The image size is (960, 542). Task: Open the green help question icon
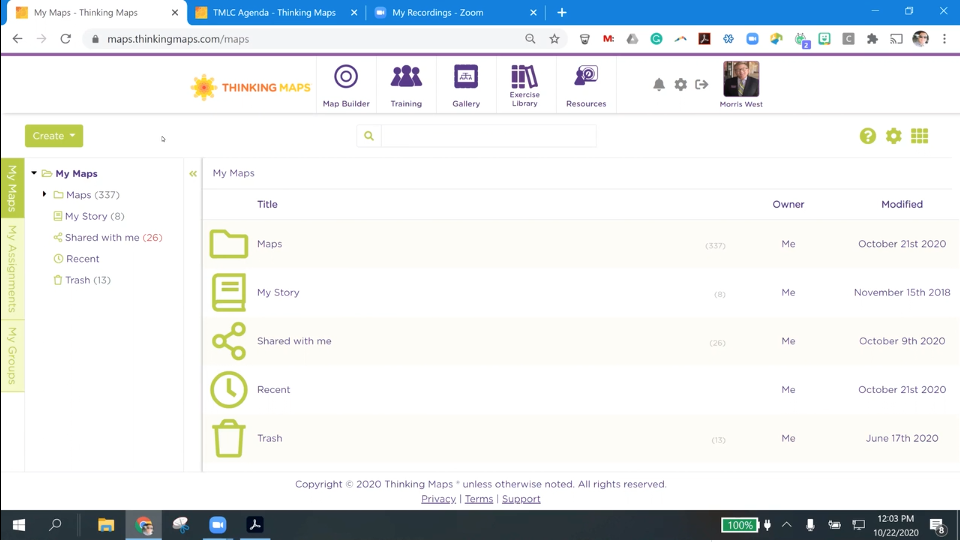[x=868, y=136]
